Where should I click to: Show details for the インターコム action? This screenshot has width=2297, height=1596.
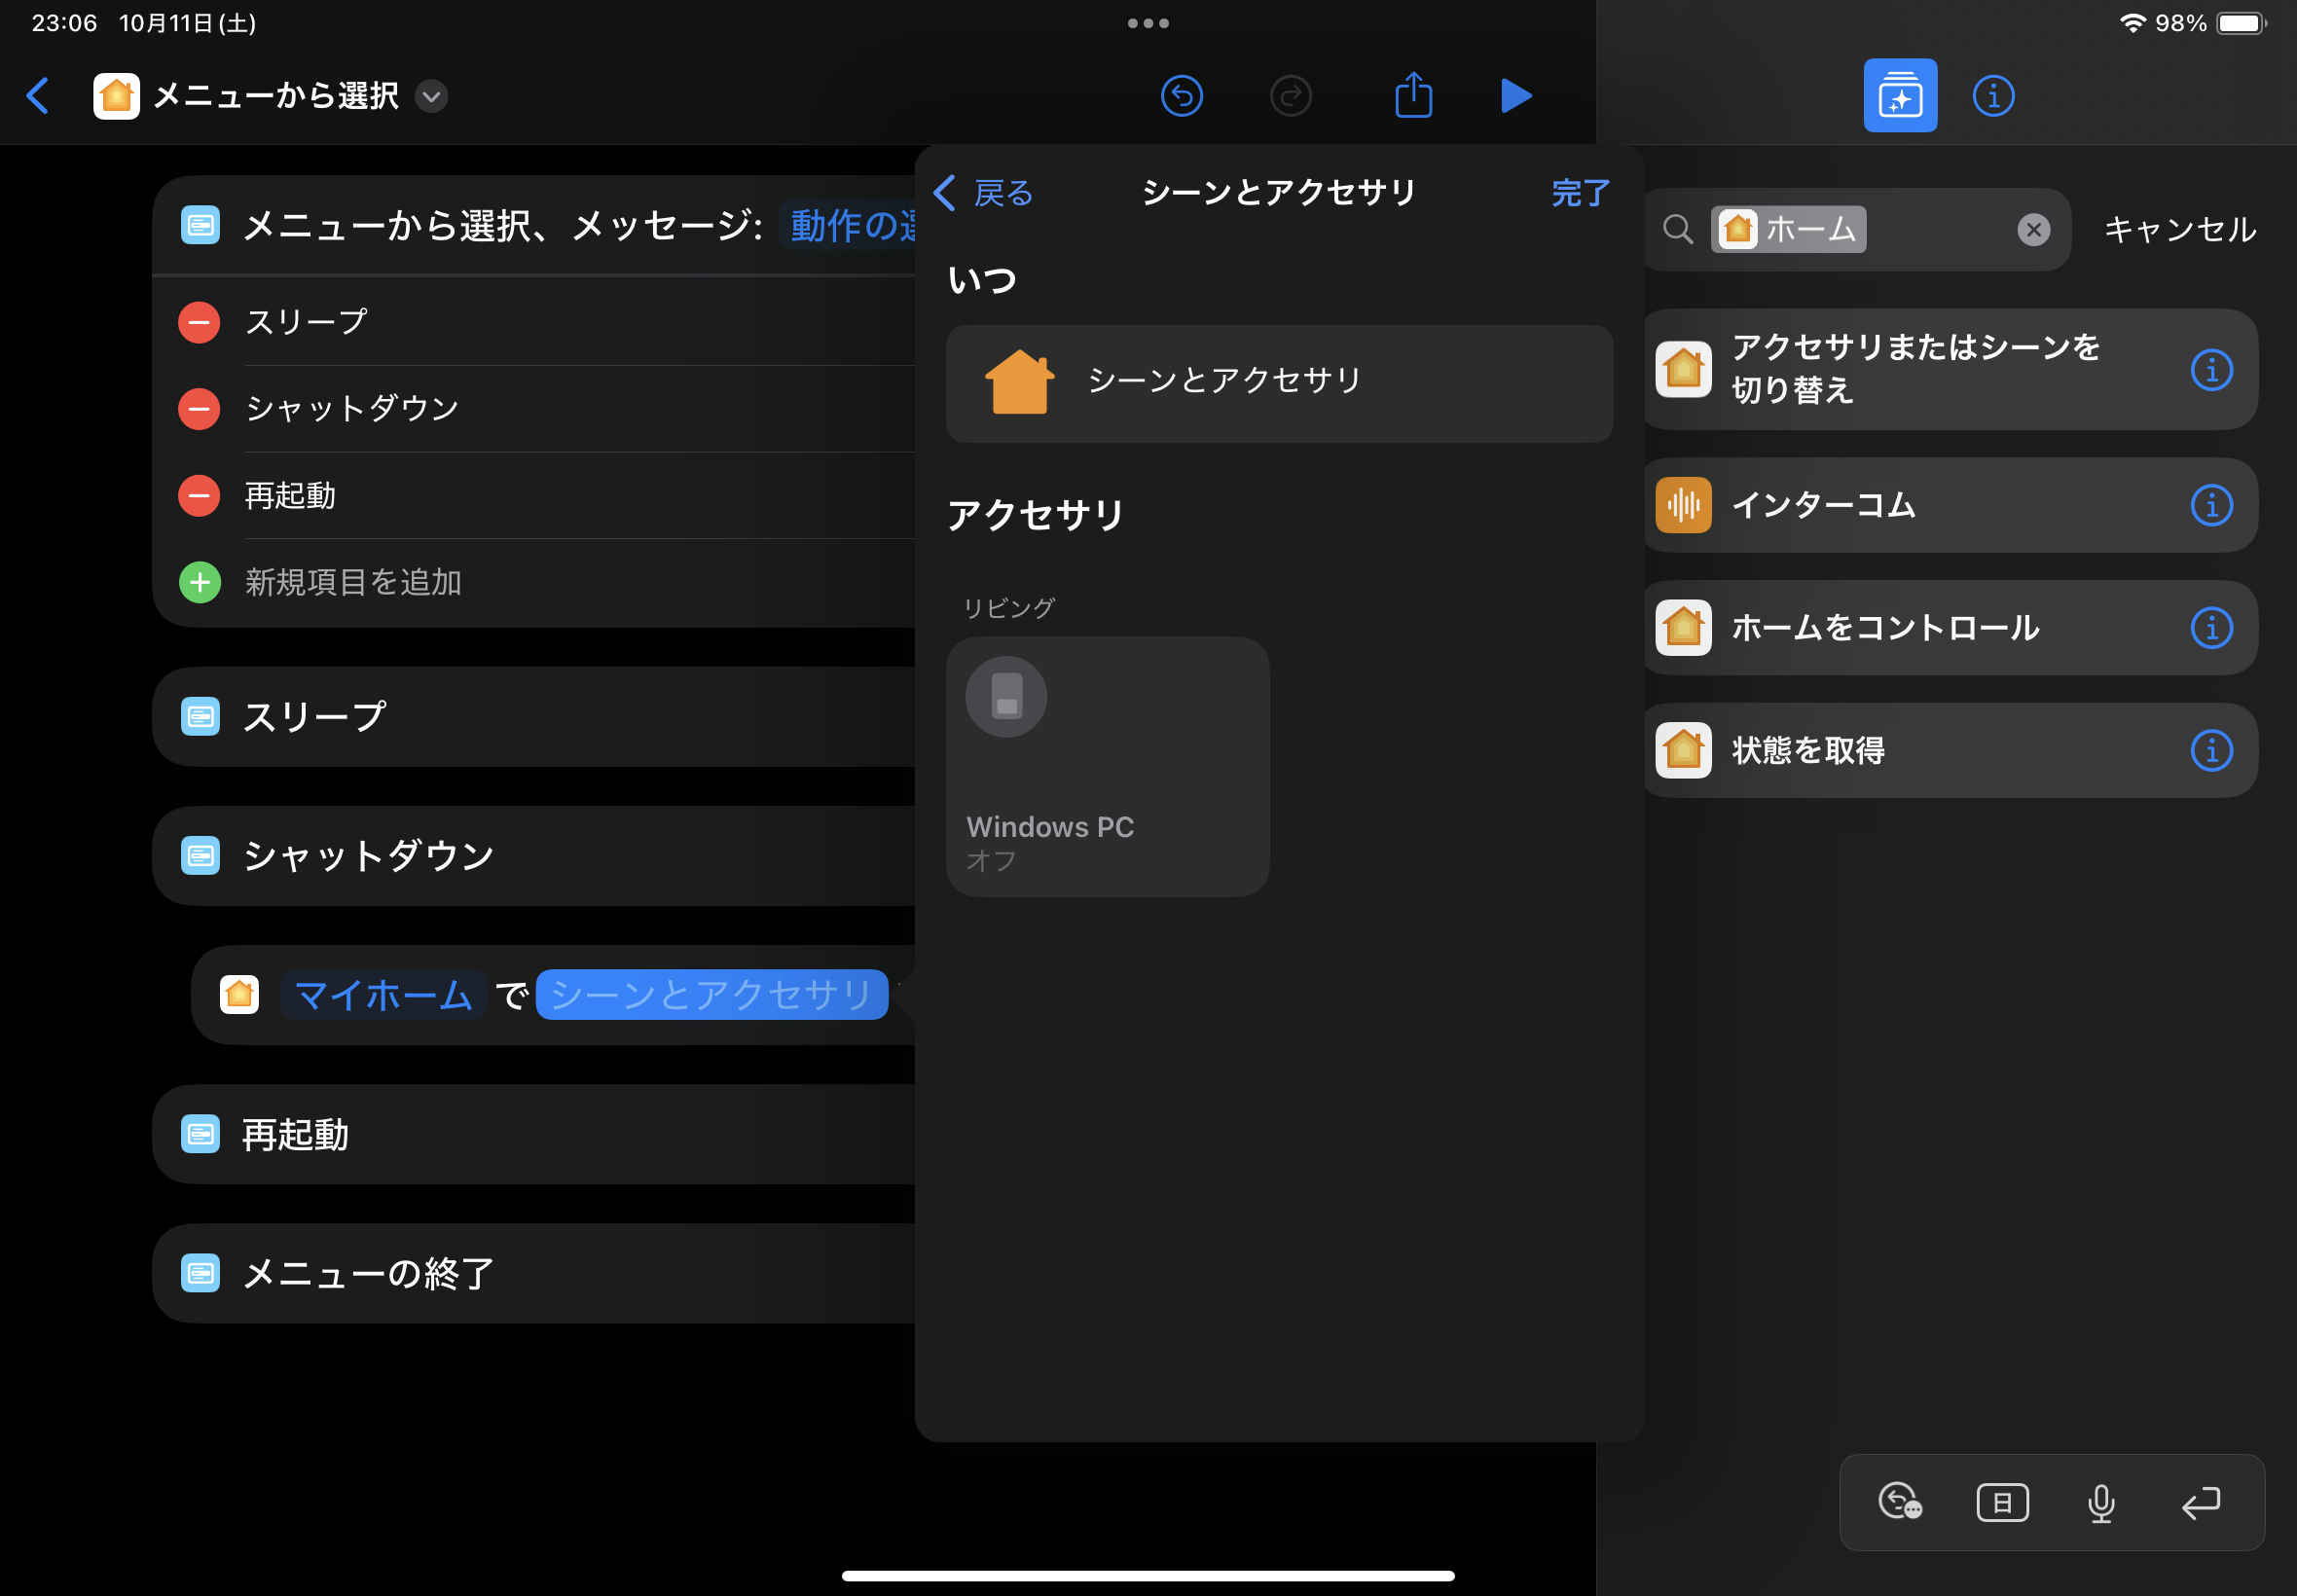coord(2213,505)
